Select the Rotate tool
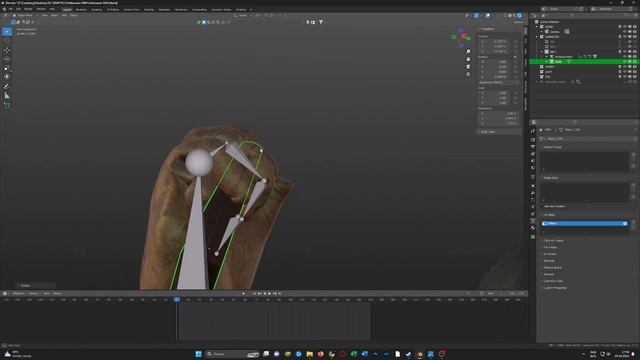 point(7,59)
